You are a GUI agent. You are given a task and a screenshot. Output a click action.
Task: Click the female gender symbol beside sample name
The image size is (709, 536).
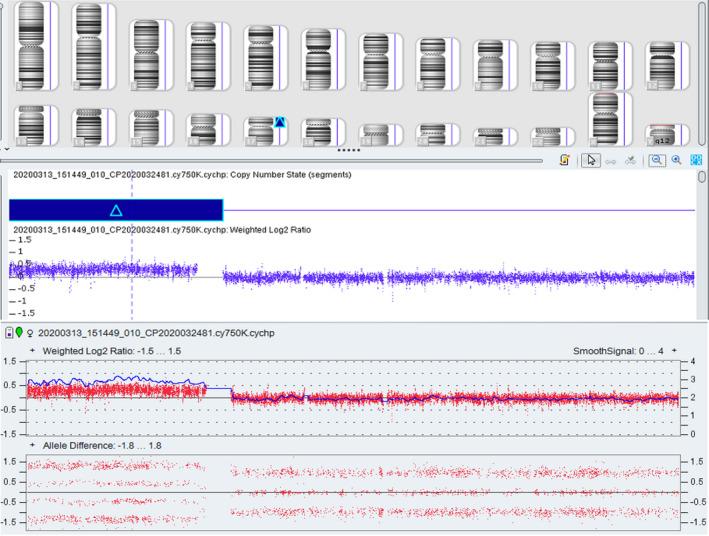[32, 332]
